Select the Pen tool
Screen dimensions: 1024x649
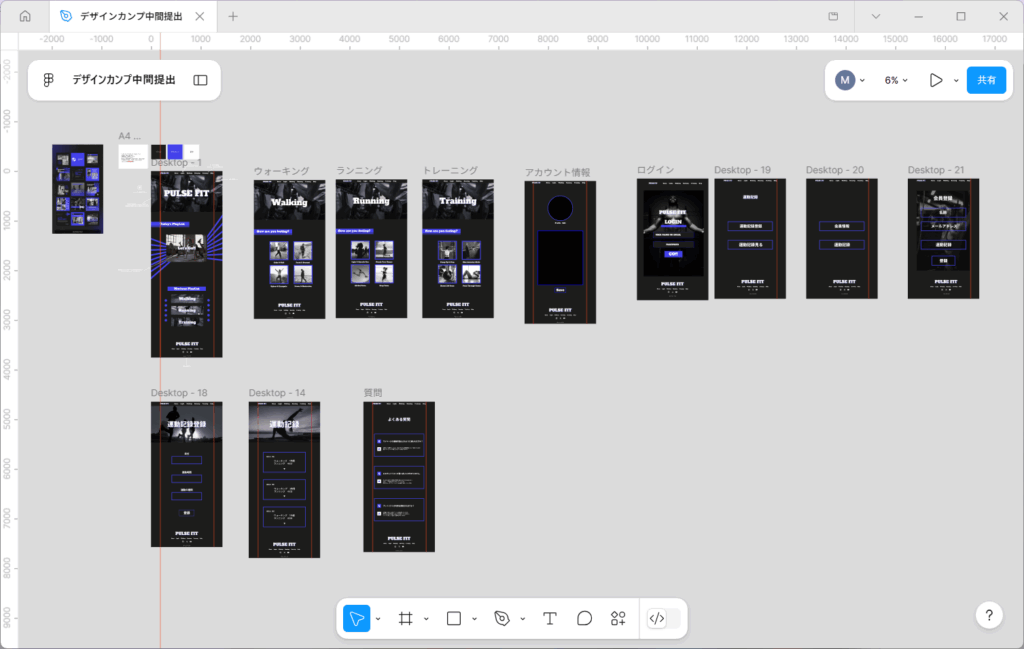pos(502,618)
